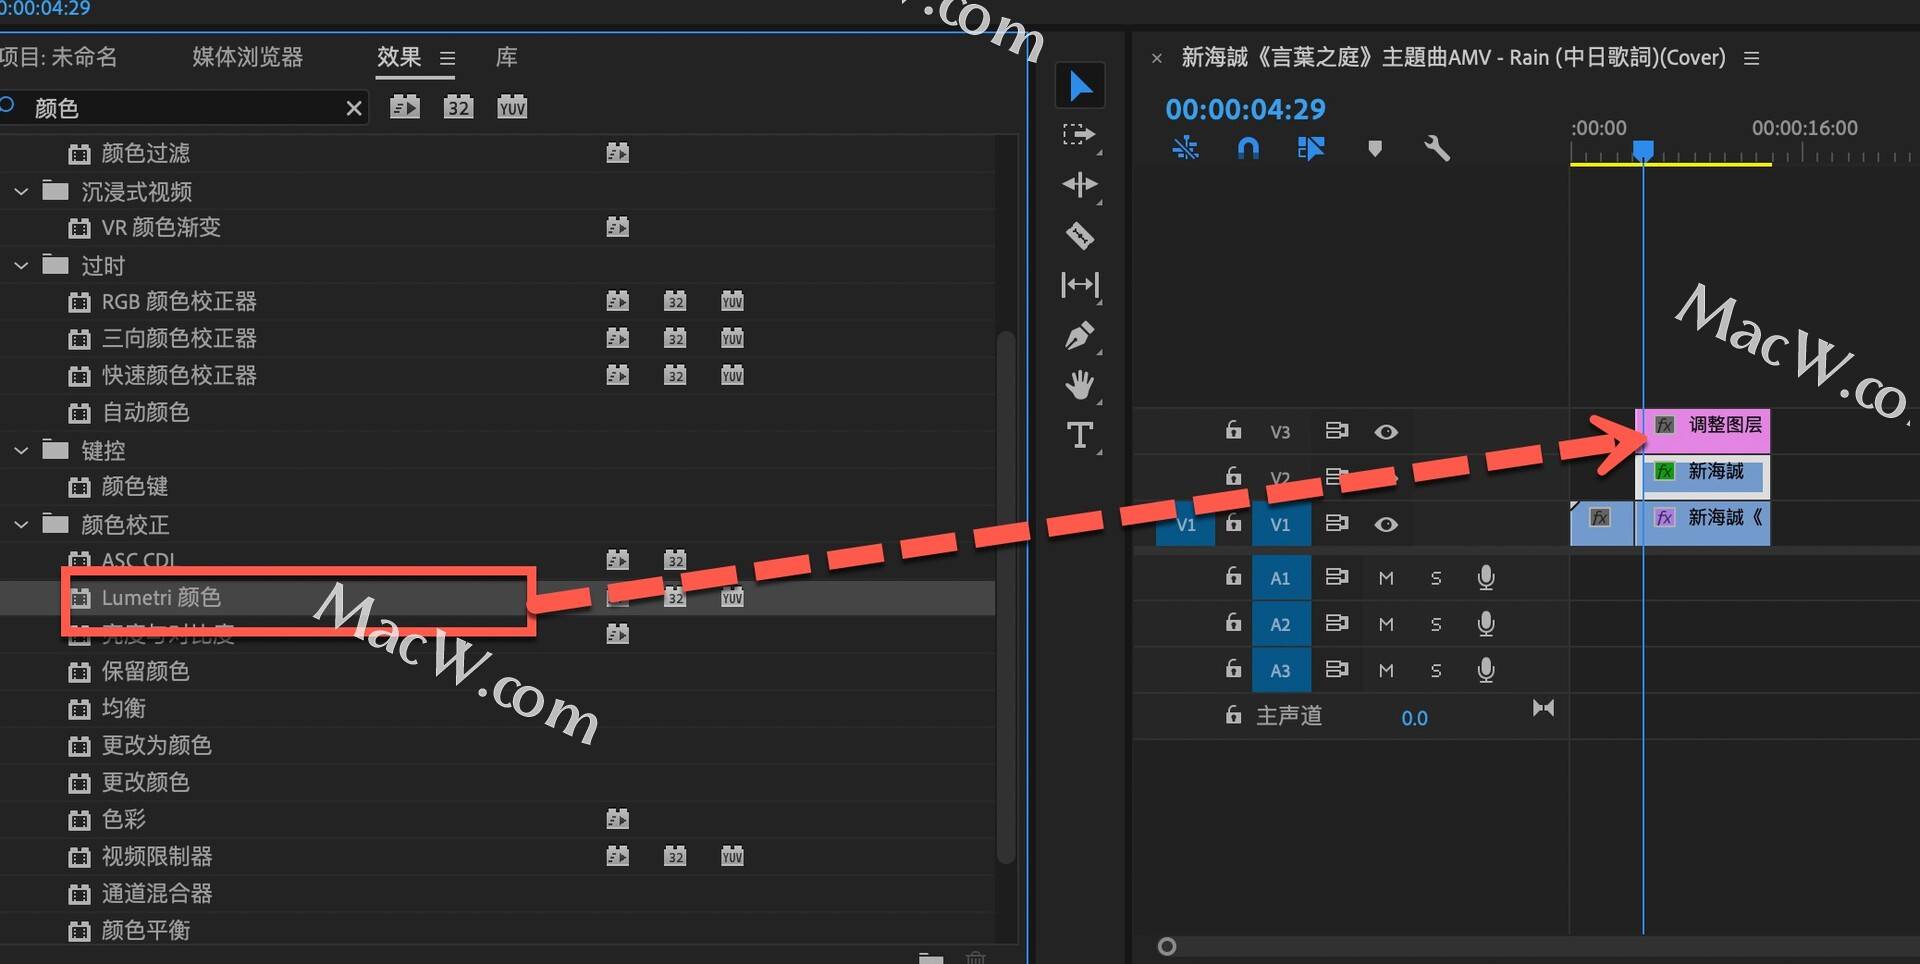The width and height of the screenshot is (1920, 964).
Task: Switch to the 媒体浏览器 tab
Action: 247,57
